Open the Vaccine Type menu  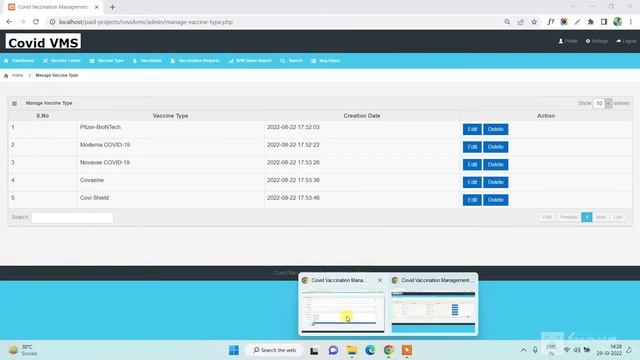(x=107, y=60)
